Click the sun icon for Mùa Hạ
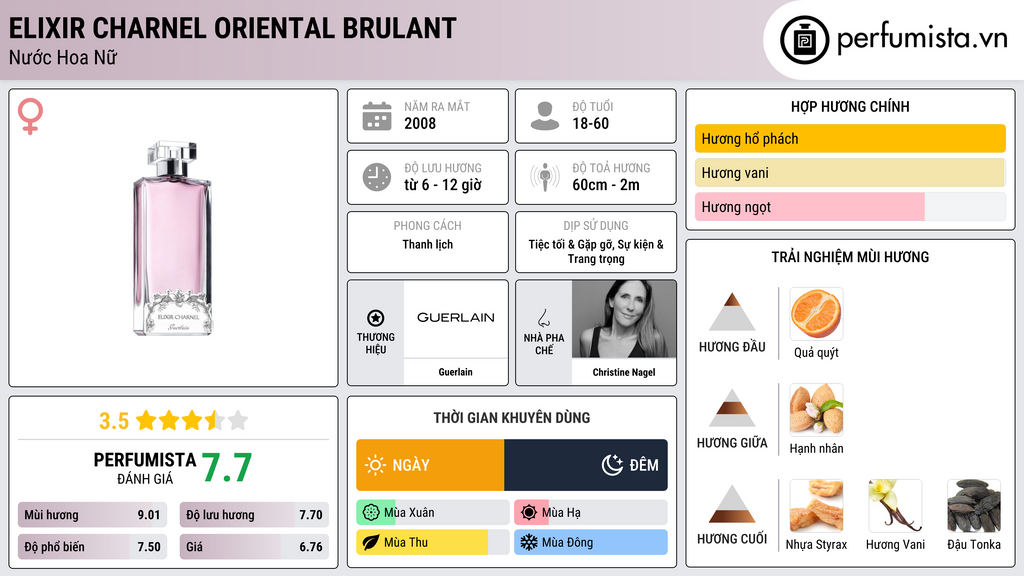This screenshot has width=1024, height=576. (529, 513)
